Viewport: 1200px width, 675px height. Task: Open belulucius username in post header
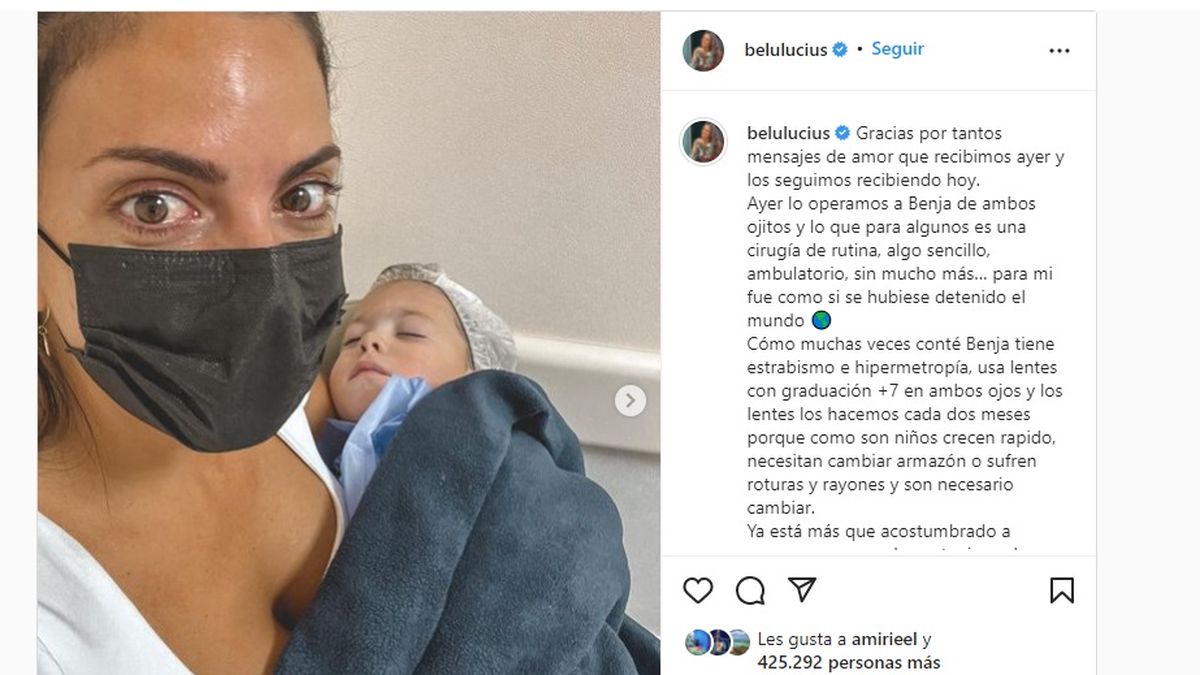point(786,50)
